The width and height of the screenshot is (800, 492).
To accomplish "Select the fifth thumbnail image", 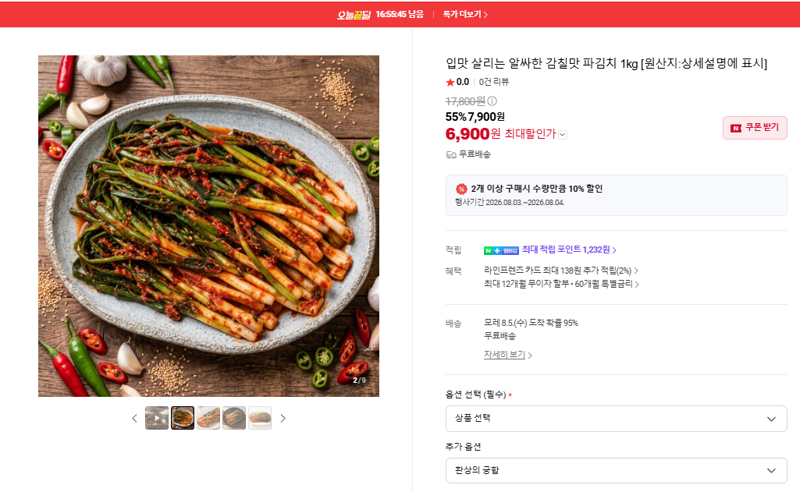I will (x=260, y=418).
